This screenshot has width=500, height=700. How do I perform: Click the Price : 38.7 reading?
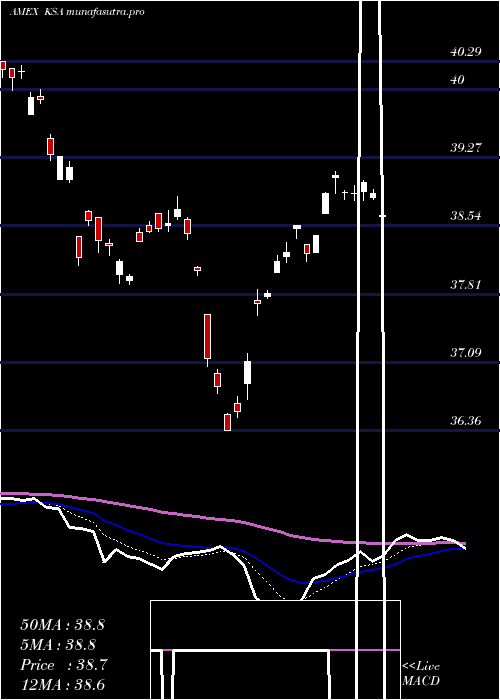point(64,665)
